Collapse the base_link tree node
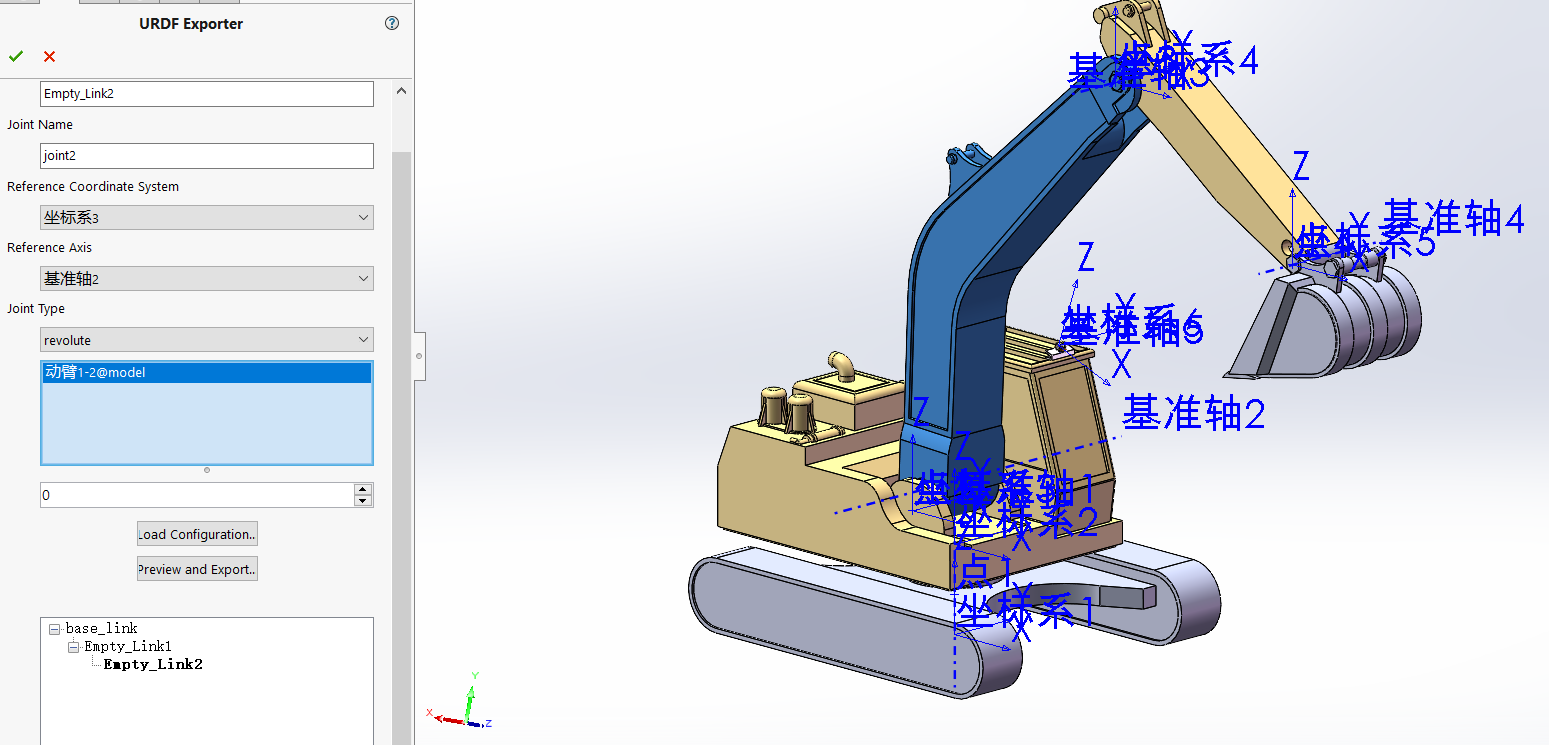The width and height of the screenshot is (1549, 745). click(54, 629)
